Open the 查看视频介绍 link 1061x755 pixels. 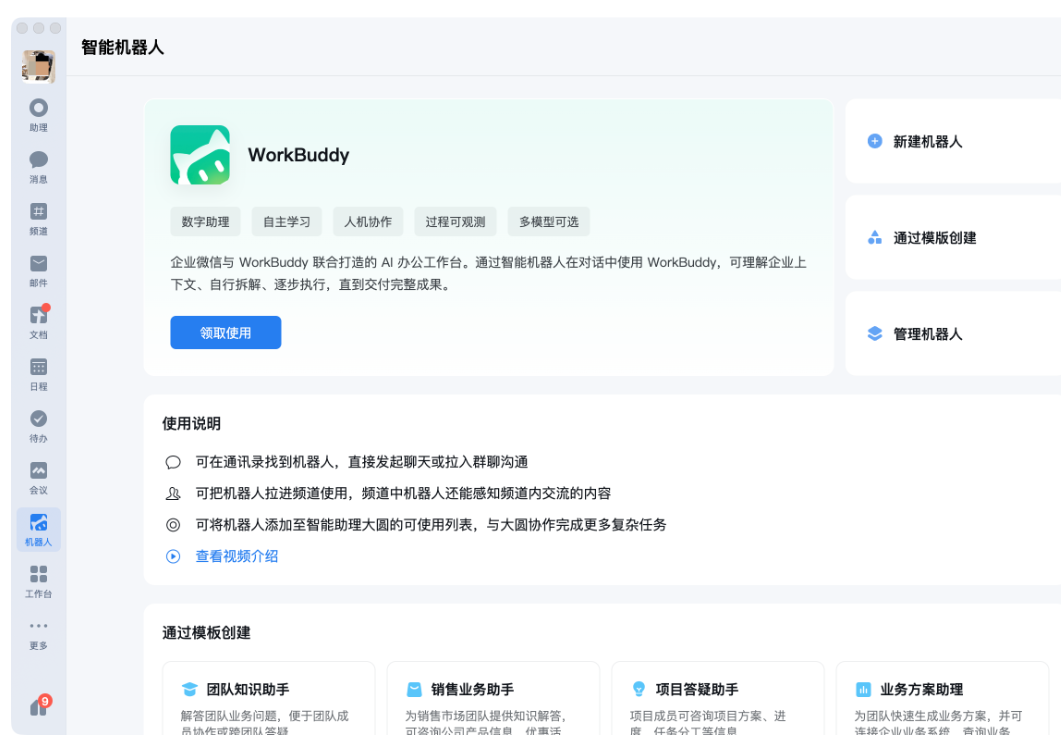[x=237, y=556]
